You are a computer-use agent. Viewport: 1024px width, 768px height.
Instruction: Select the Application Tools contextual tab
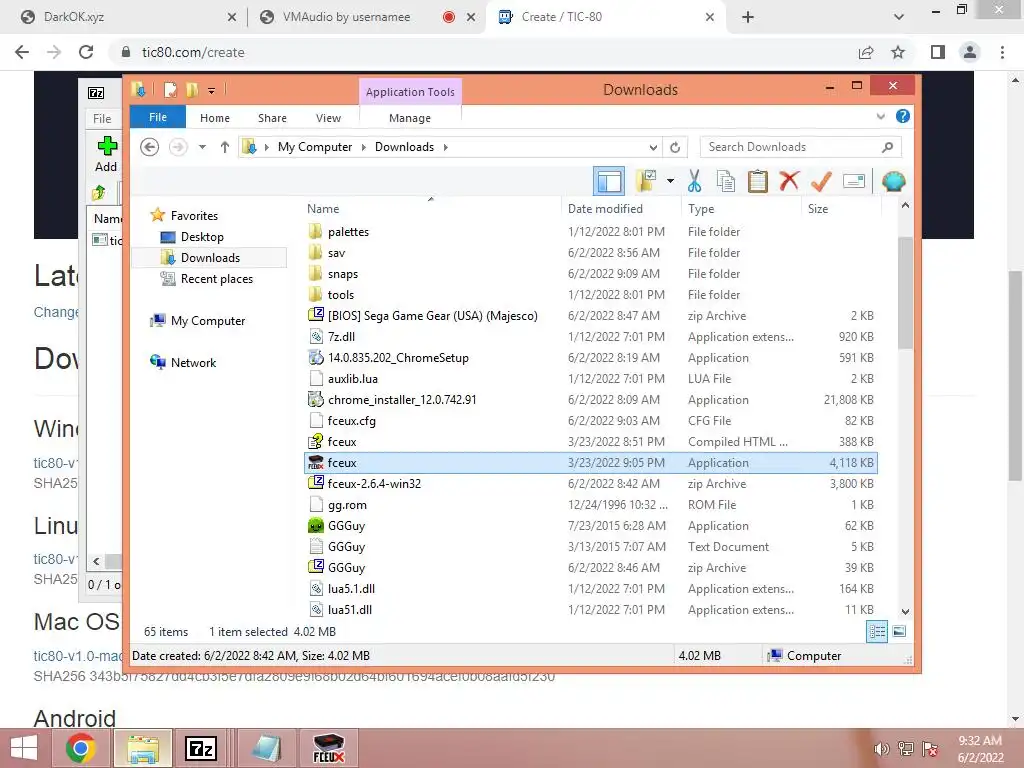[410, 92]
